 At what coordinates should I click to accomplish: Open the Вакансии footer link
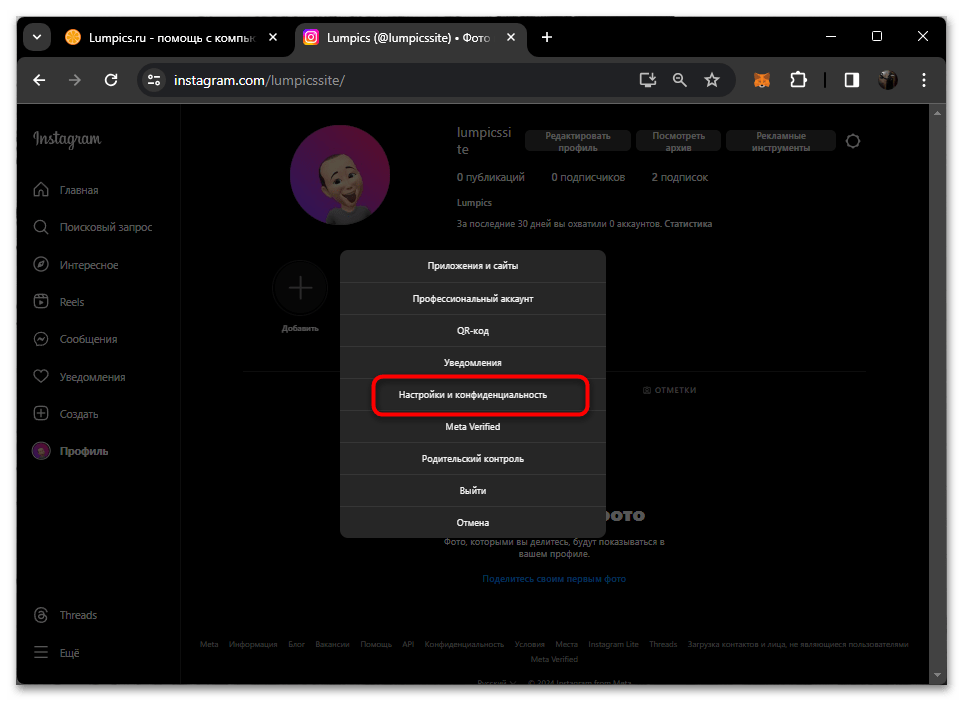click(332, 644)
